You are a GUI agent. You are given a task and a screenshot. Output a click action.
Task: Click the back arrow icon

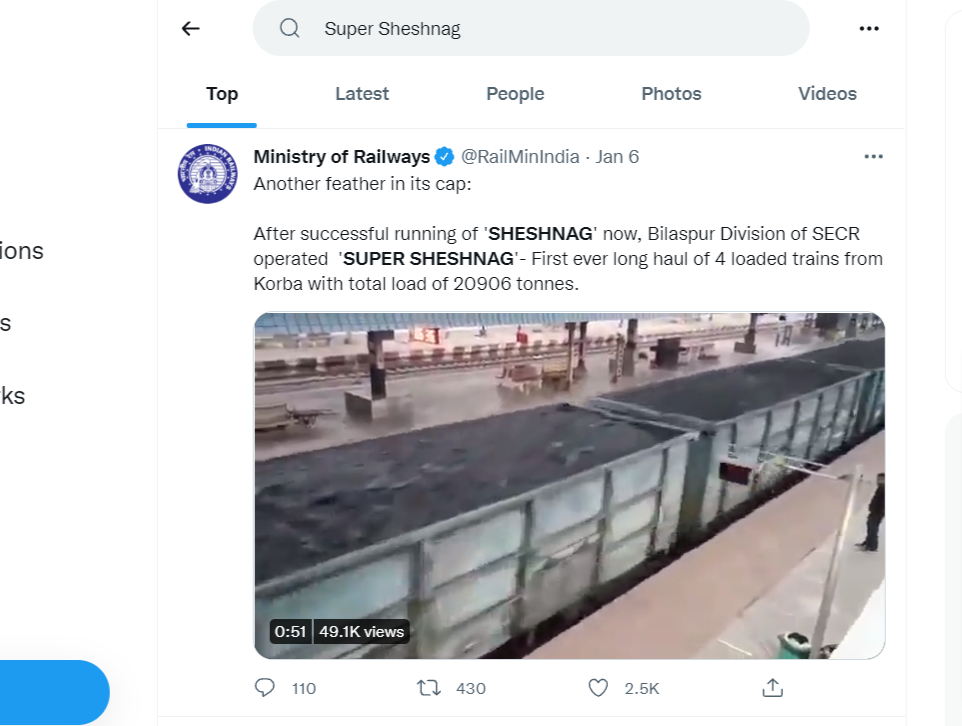(190, 29)
